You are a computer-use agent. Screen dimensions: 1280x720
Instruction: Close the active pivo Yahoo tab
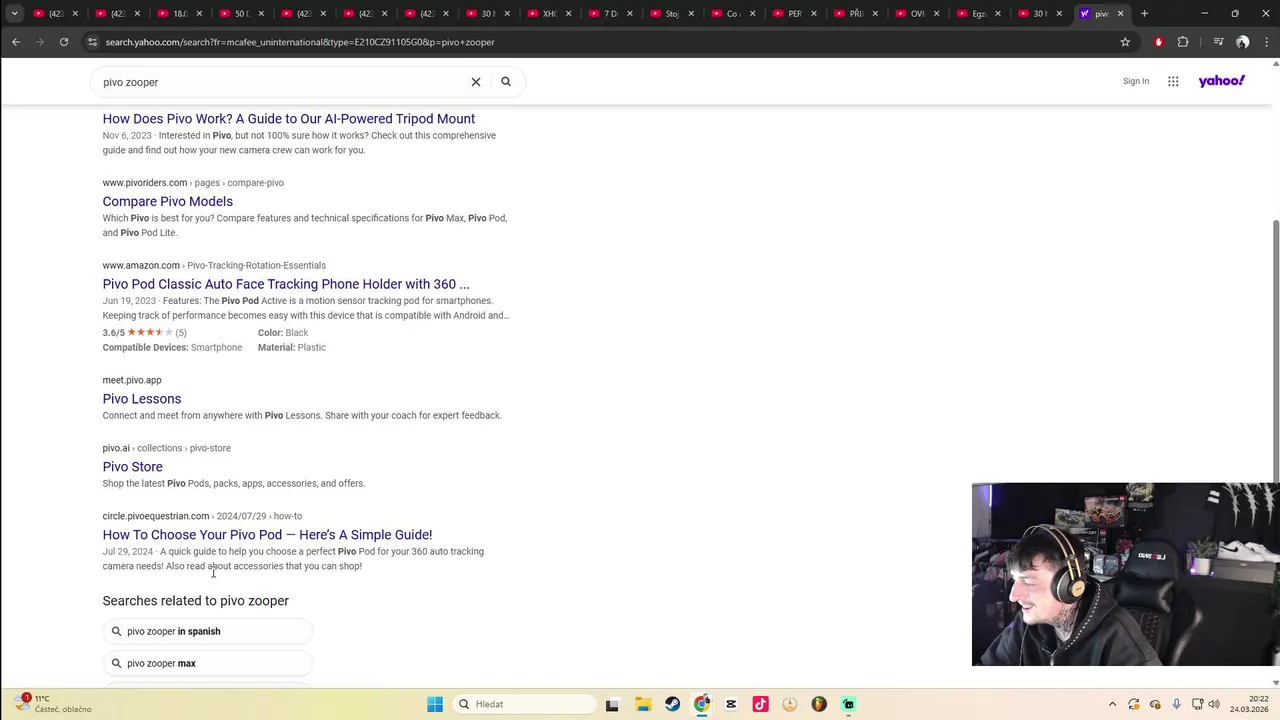1120,14
